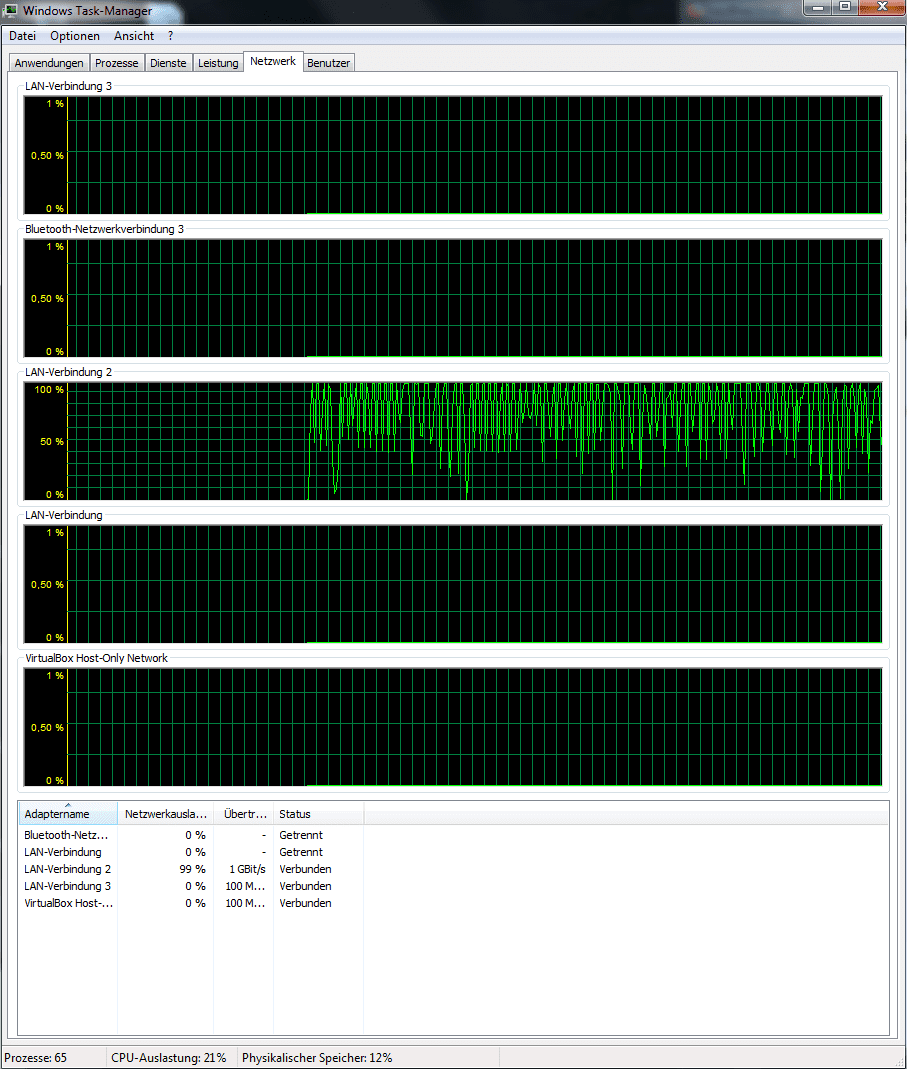Click Verbunden status of LAN-Verbindung 2
This screenshot has height=1069, width=907.
coord(305,869)
